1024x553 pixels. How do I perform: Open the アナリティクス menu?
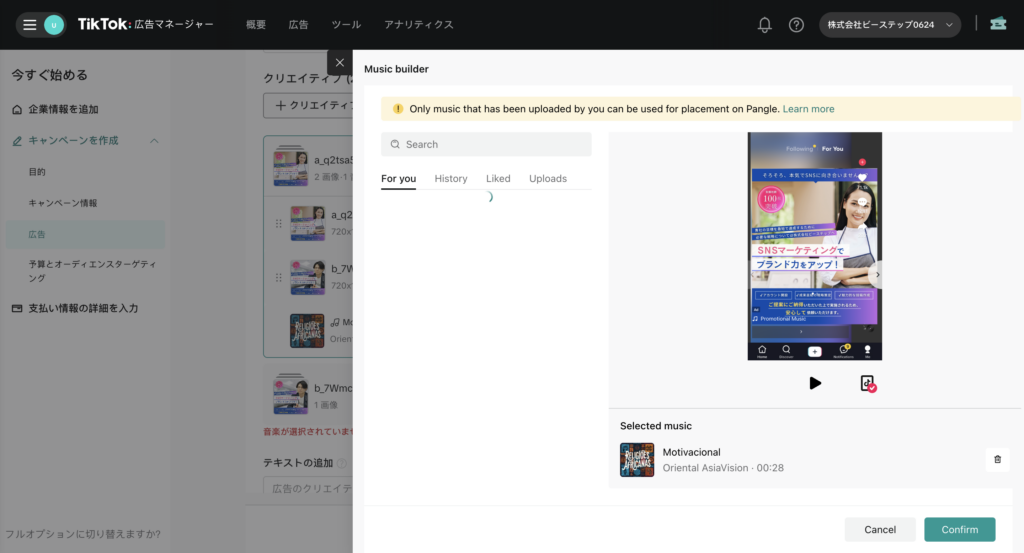coord(419,25)
